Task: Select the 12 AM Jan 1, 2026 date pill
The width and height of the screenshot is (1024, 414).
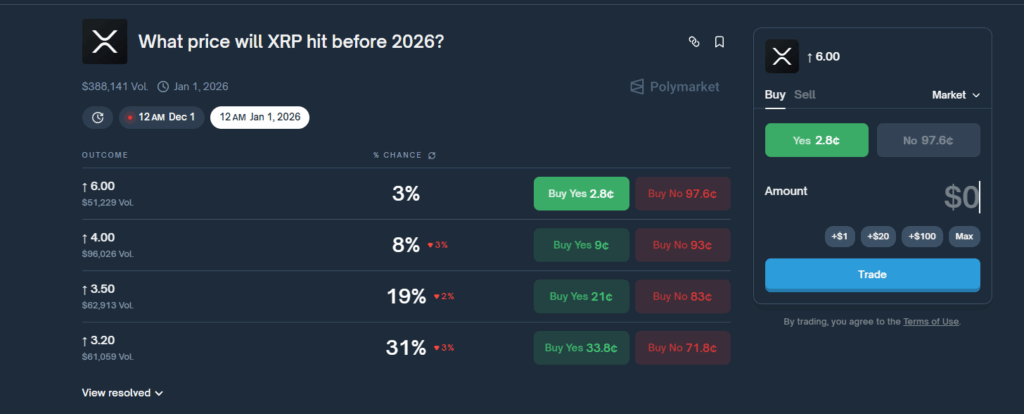Action: tap(259, 117)
